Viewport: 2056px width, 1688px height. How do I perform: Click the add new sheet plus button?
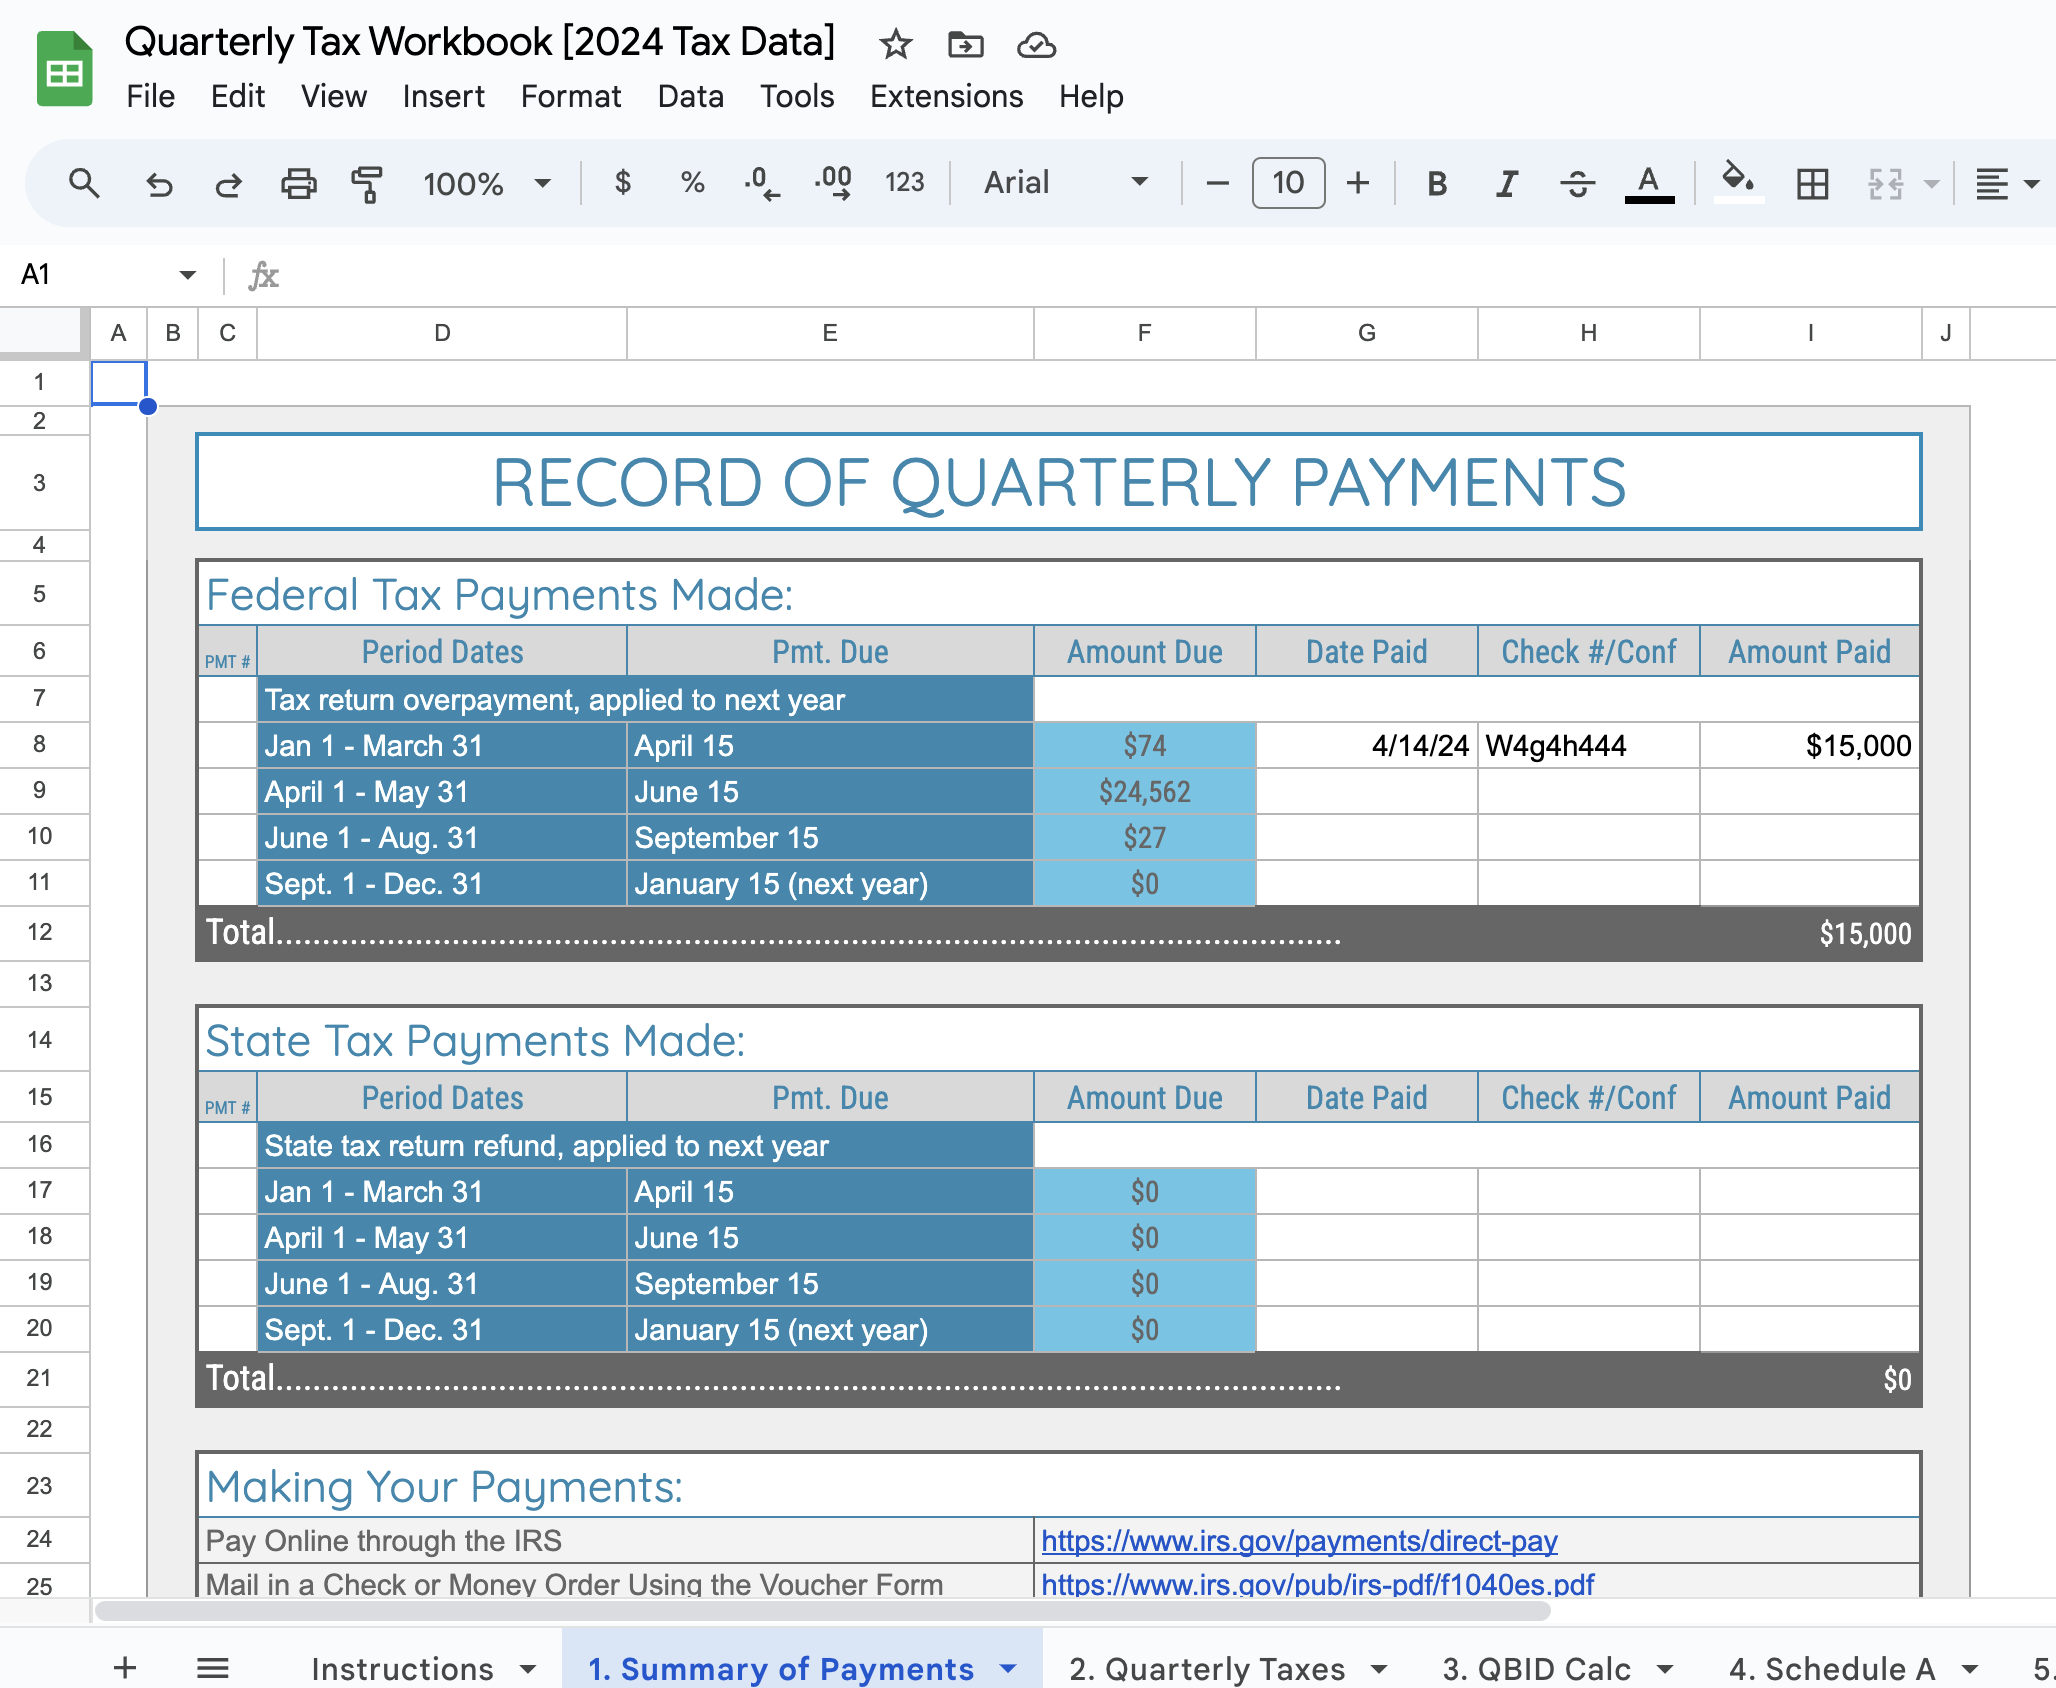click(x=125, y=1667)
